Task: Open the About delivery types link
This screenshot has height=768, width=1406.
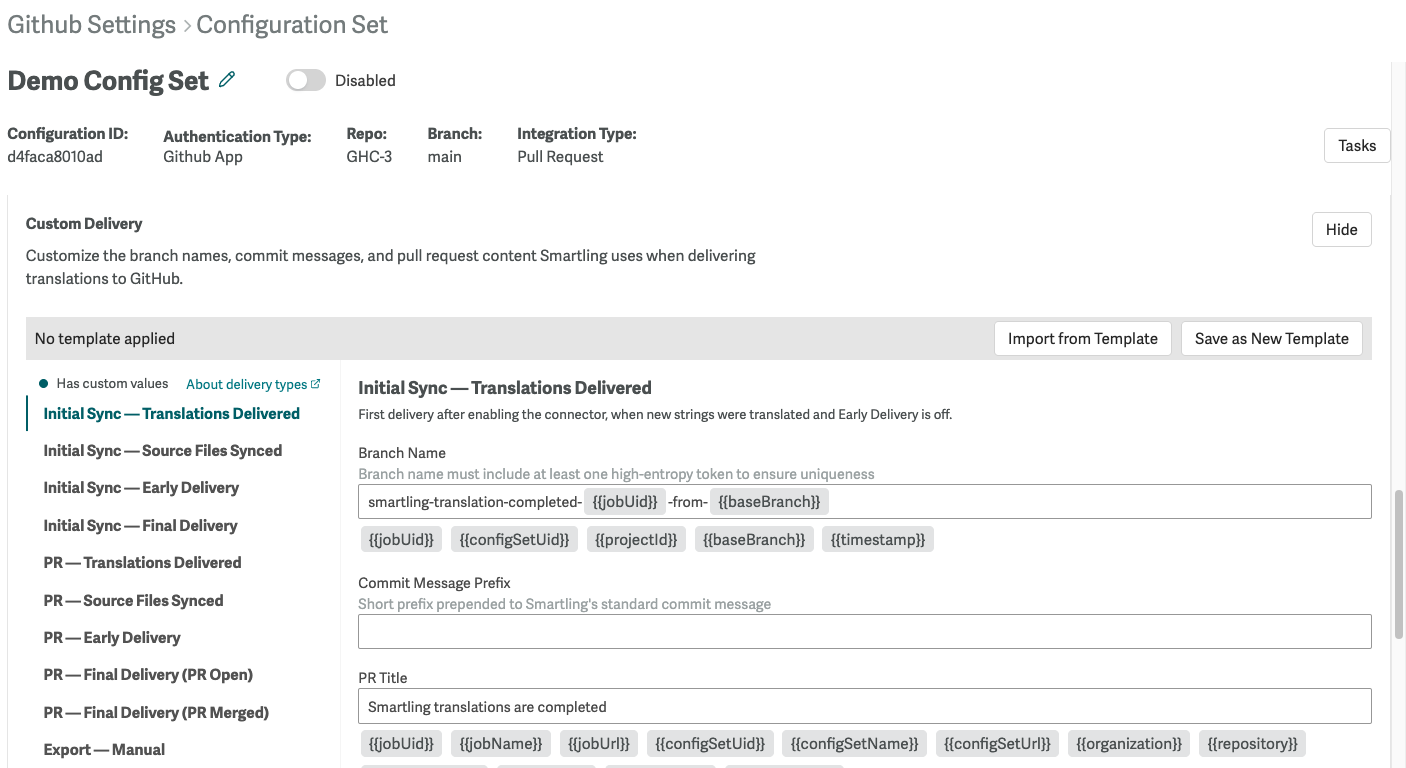Action: point(246,383)
